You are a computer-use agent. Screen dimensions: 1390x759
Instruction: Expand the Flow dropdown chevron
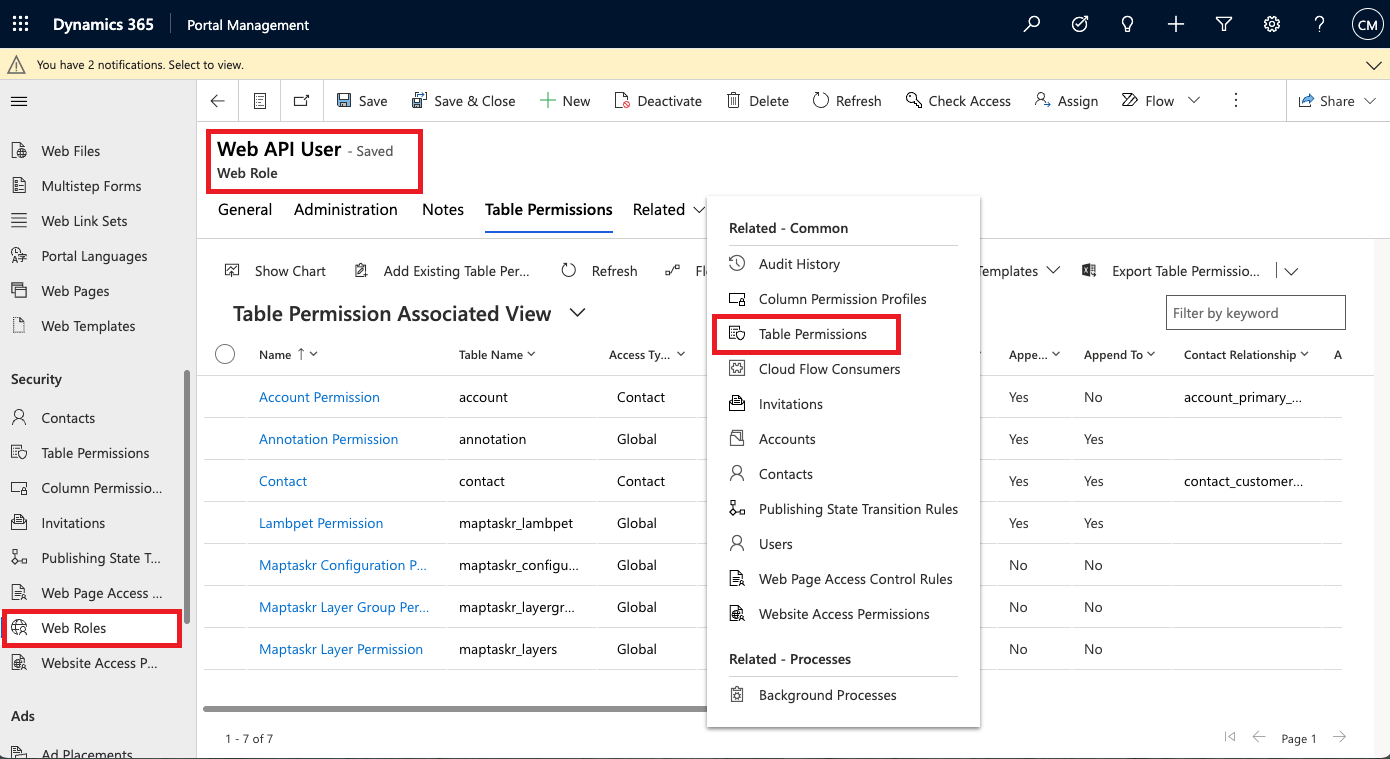point(1194,101)
